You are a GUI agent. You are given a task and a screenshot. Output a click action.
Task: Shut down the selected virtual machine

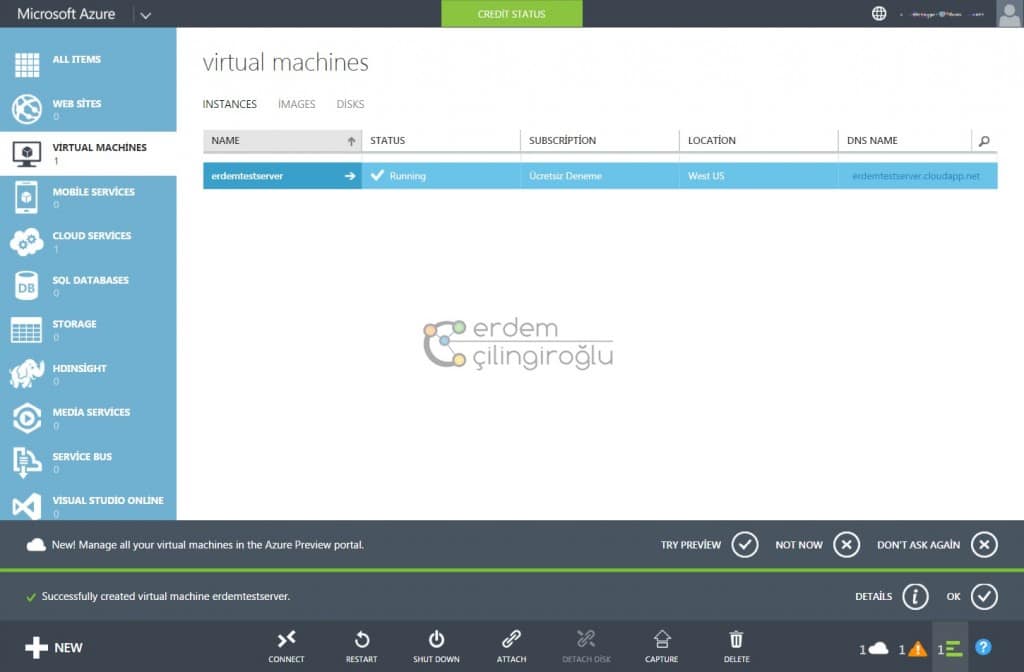click(x=436, y=646)
